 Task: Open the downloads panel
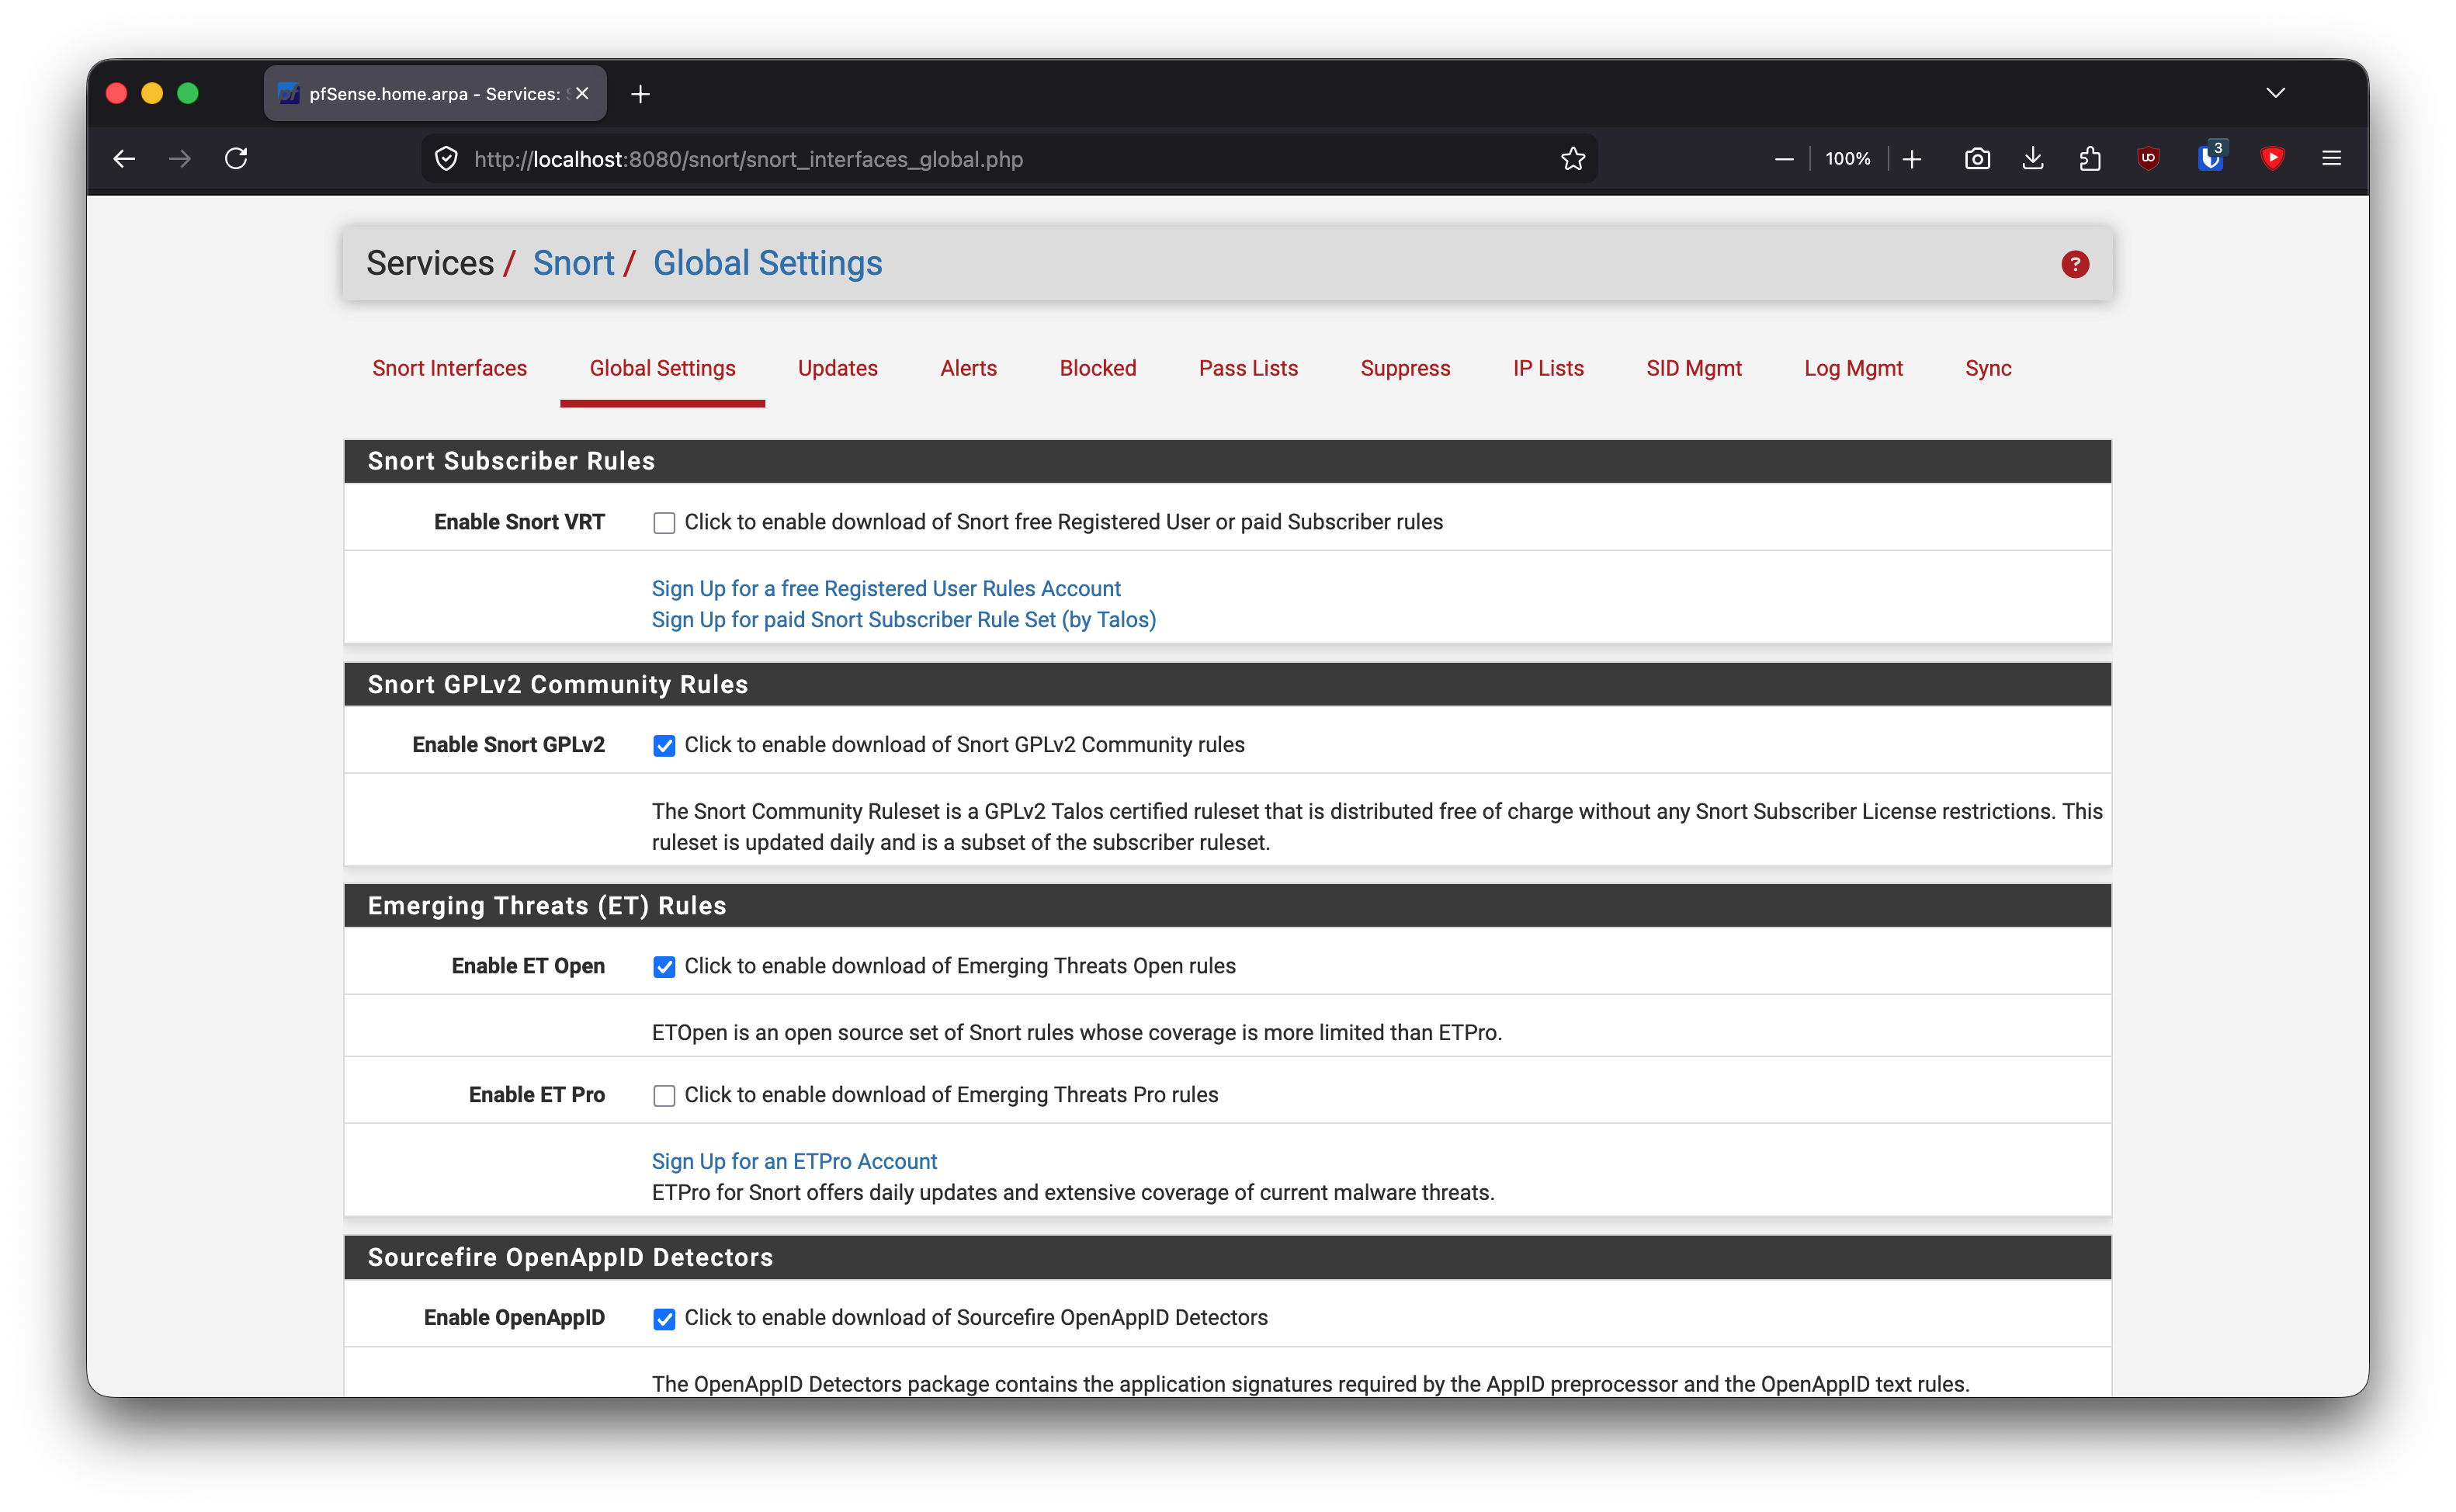tap(2033, 159)
